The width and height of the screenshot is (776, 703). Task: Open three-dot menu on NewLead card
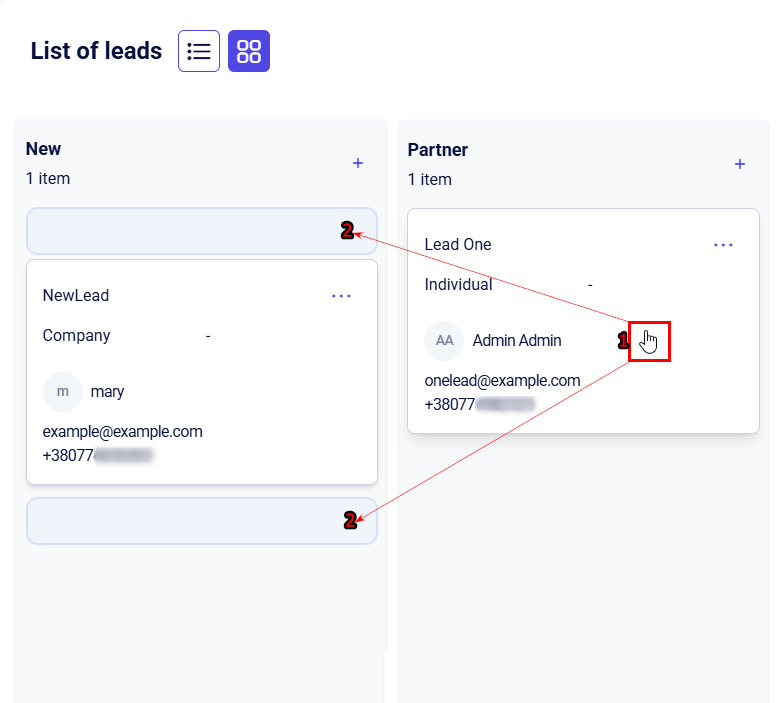coord(341,296)
